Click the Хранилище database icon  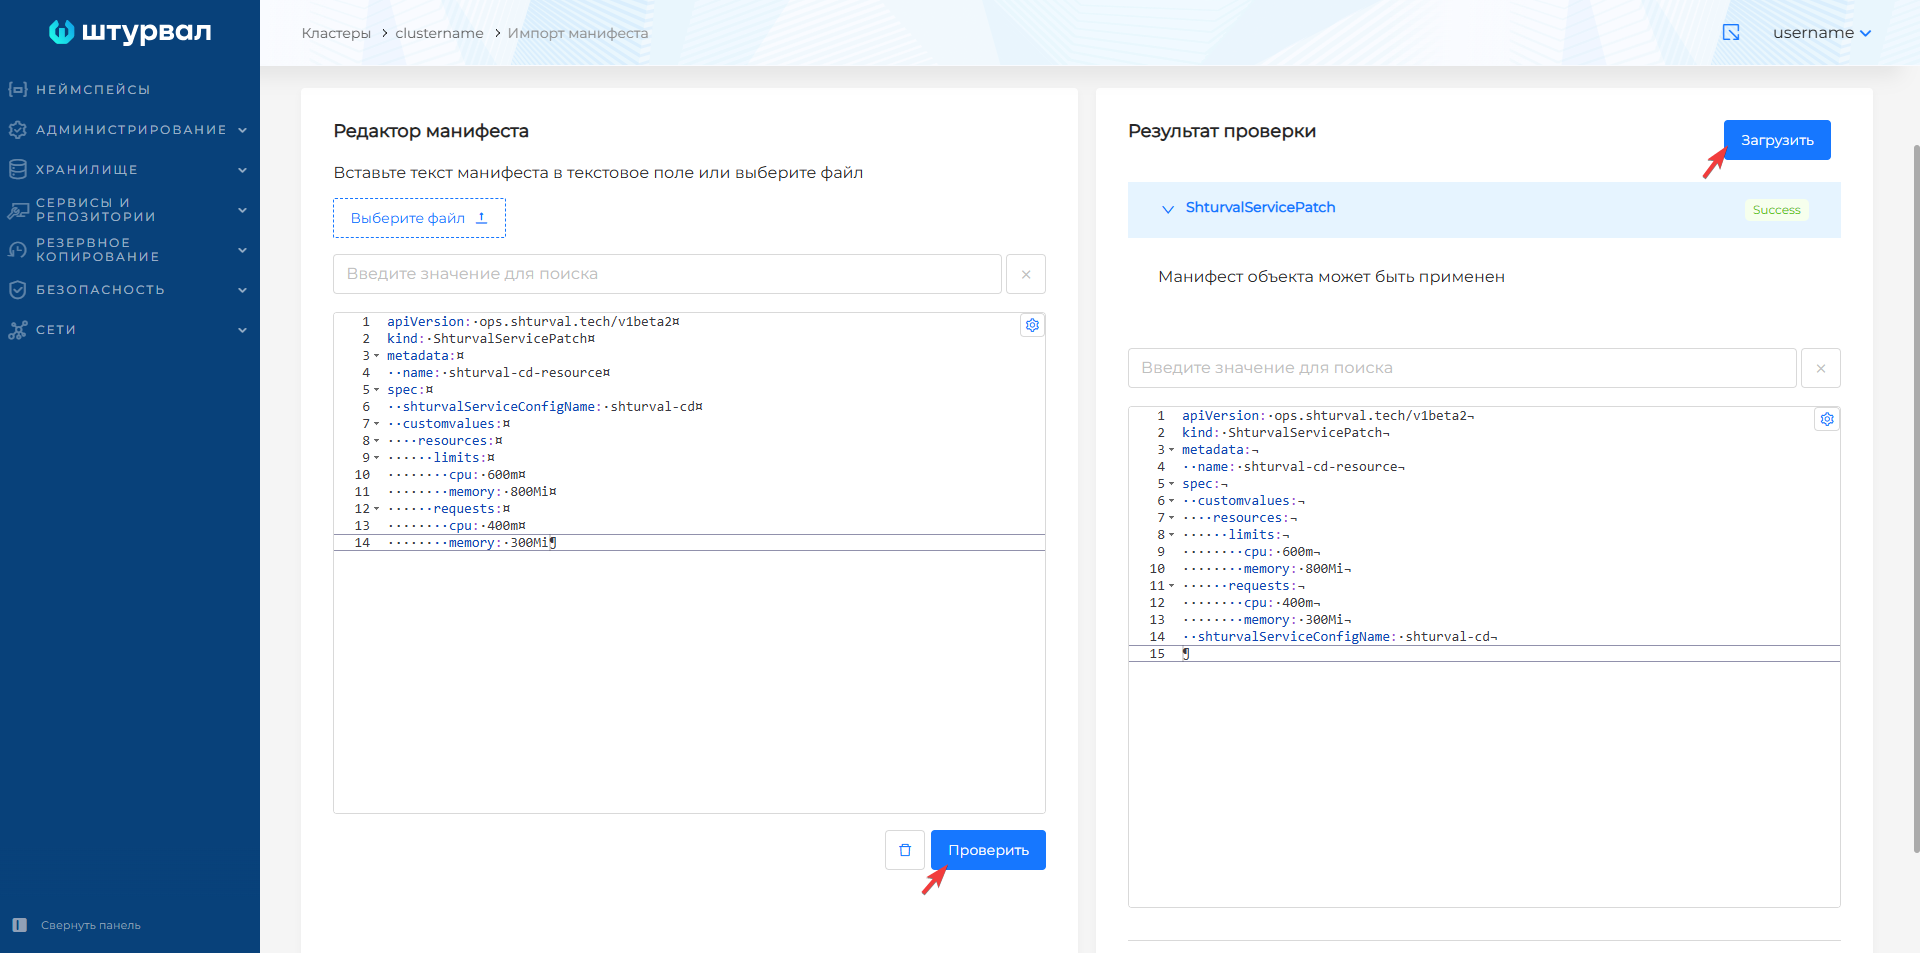tap(17, 169)
